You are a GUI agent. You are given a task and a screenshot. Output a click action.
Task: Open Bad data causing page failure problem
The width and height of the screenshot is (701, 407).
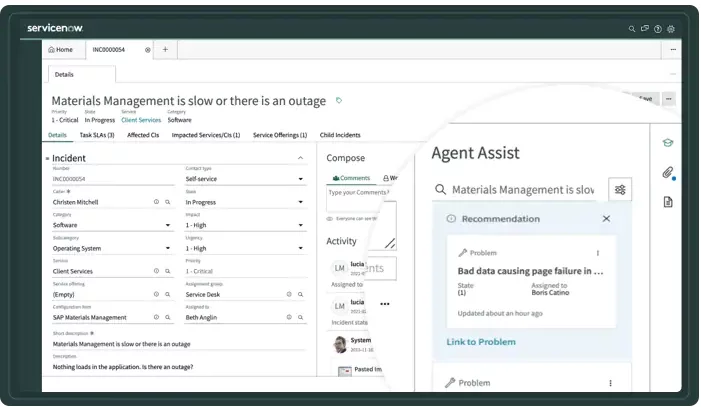coord(530,271)
